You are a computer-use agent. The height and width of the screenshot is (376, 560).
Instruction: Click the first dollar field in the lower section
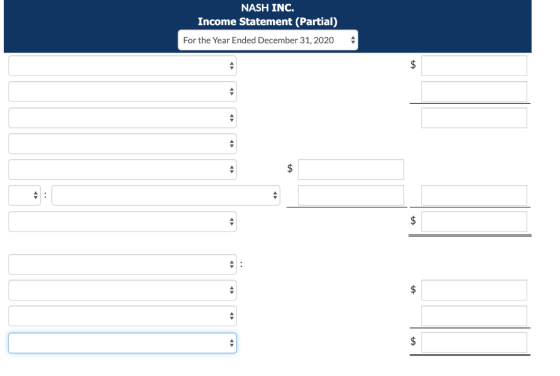474,290
